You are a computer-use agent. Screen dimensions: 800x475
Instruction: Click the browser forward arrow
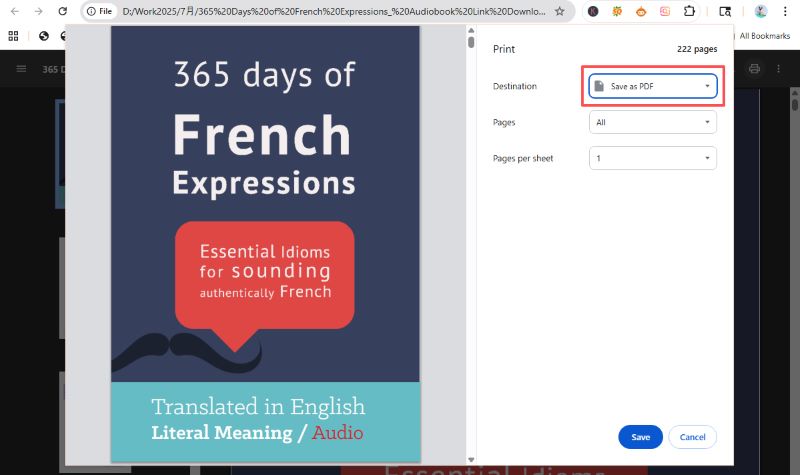pos(38,11)
